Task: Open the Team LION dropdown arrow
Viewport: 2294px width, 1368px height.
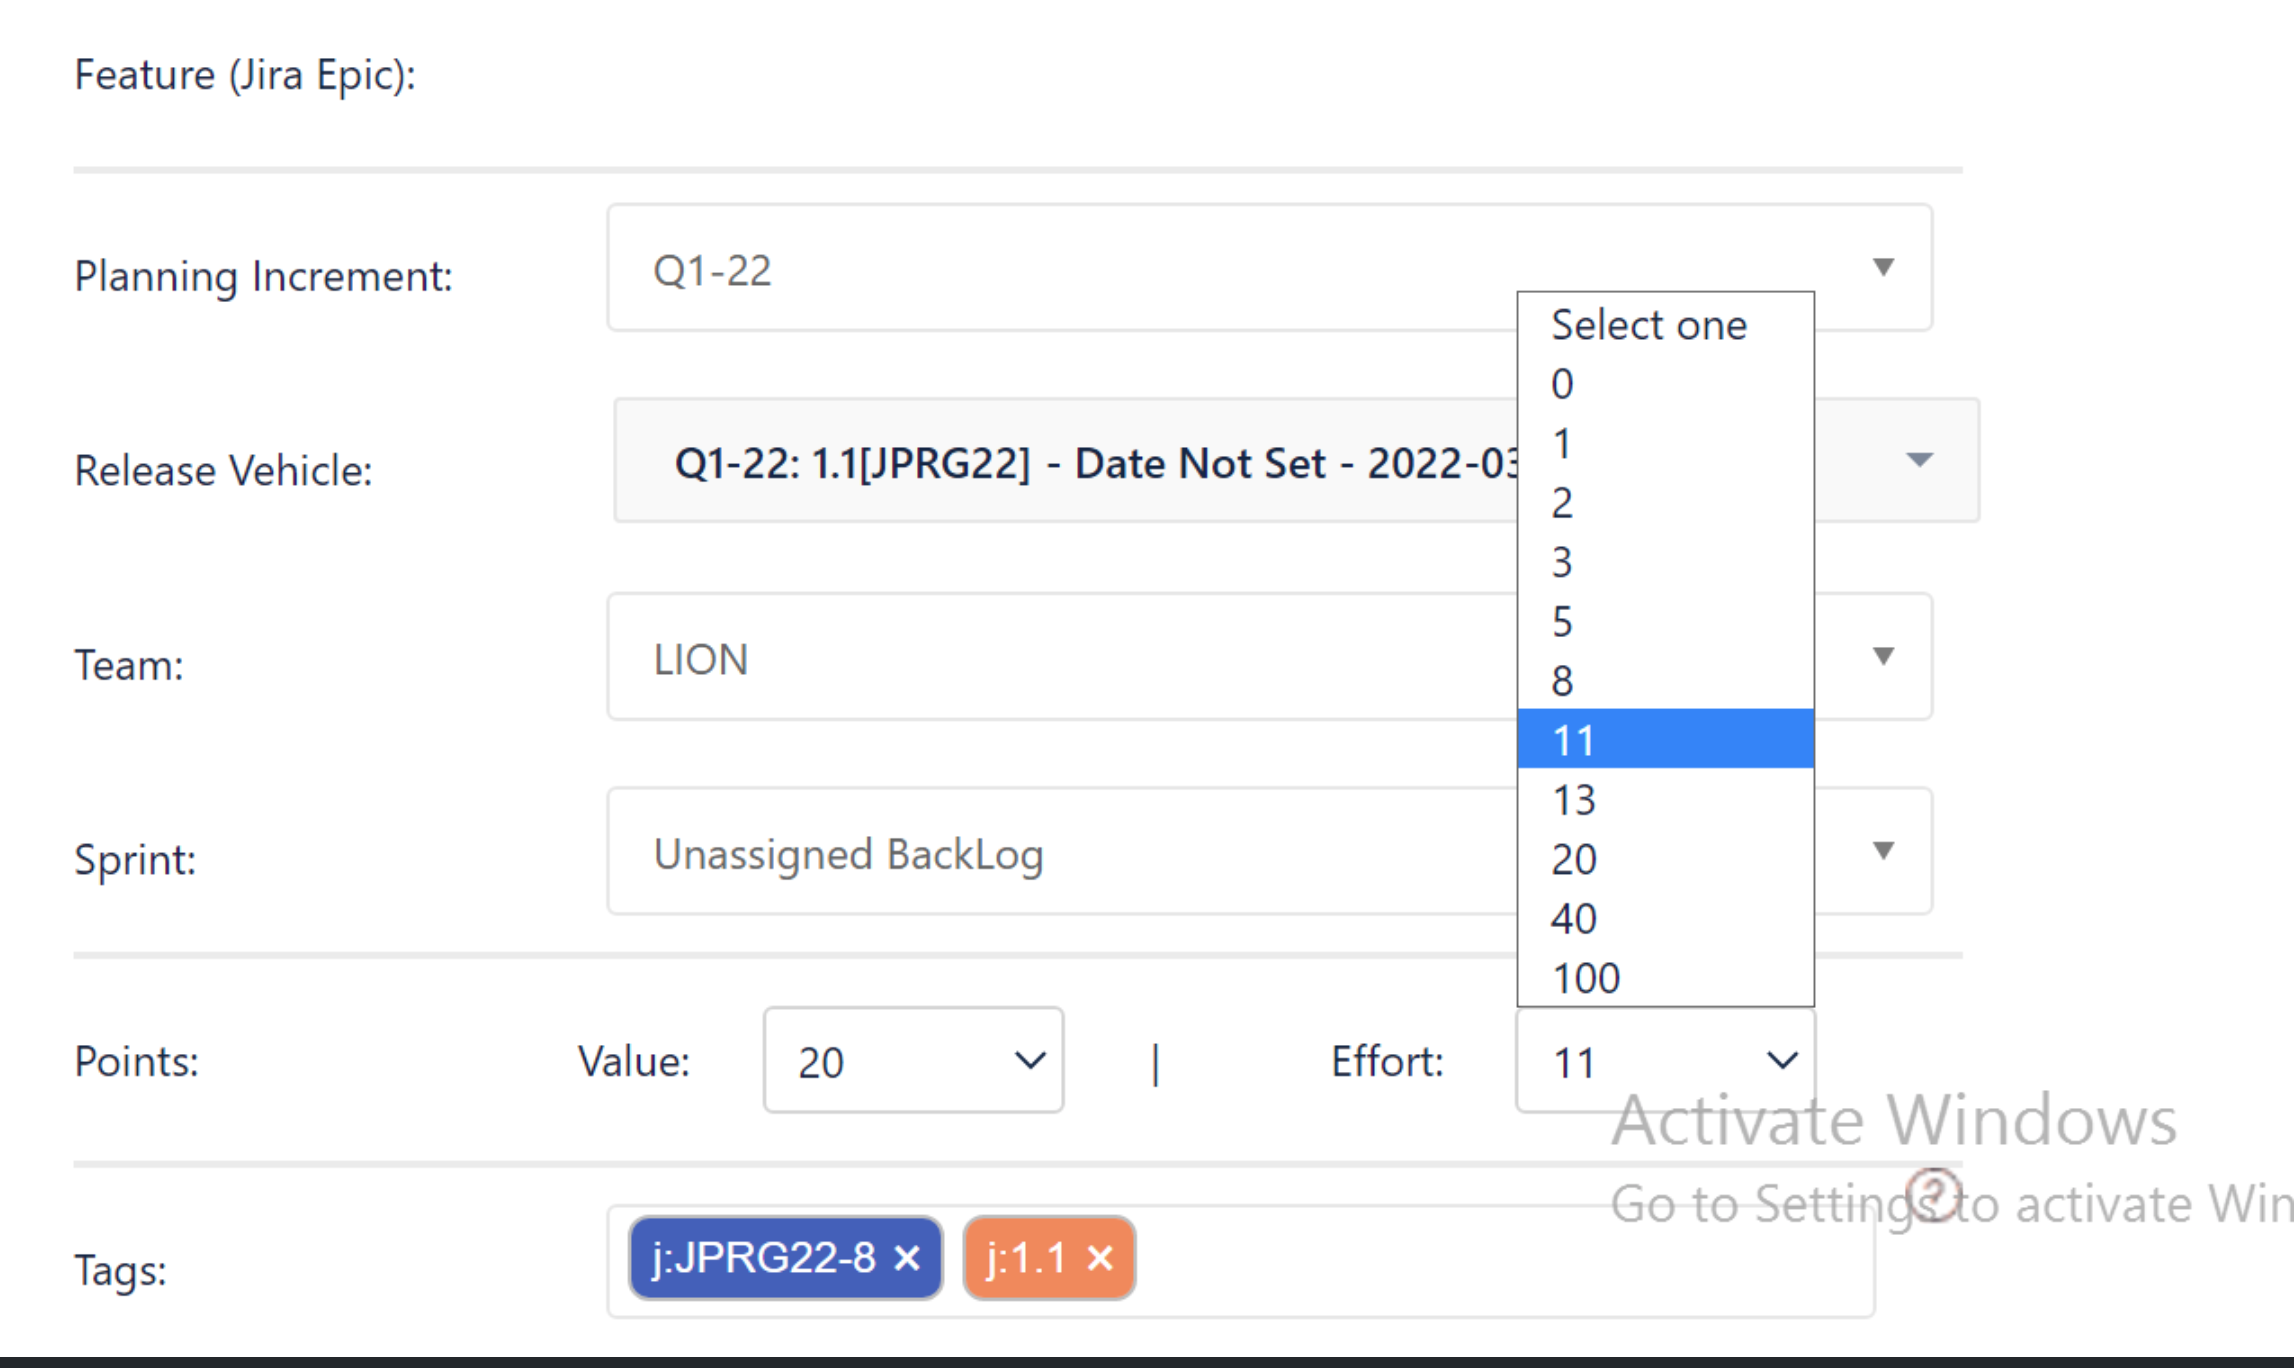Action: [1883, 657]
